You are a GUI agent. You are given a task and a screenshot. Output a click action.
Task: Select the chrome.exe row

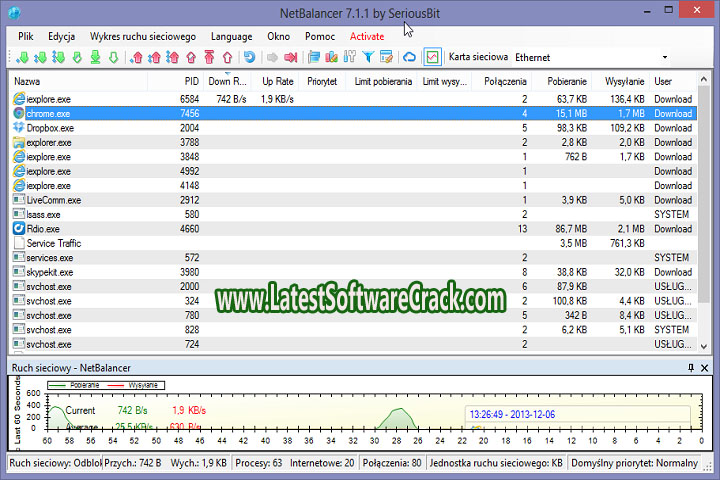click(x=354, y=113)
